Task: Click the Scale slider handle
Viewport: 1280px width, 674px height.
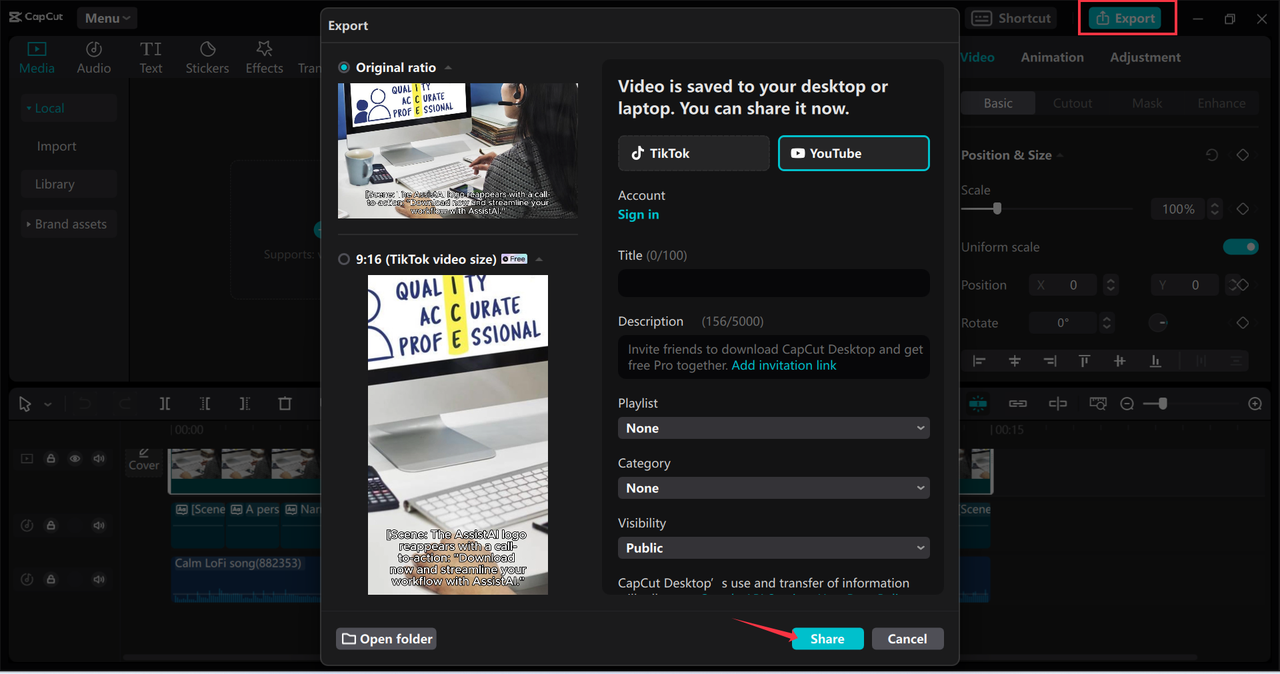Action: coord(997,209)
